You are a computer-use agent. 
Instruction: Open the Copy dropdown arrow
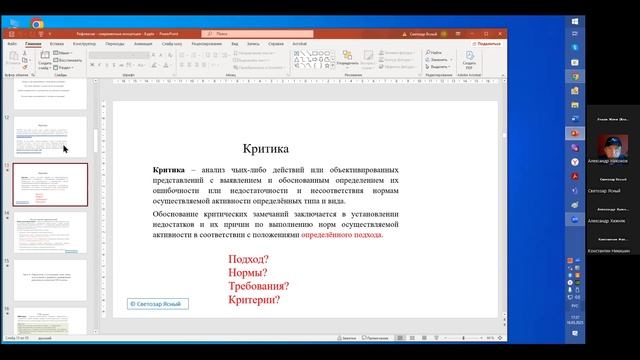click(x=30, y=60)
